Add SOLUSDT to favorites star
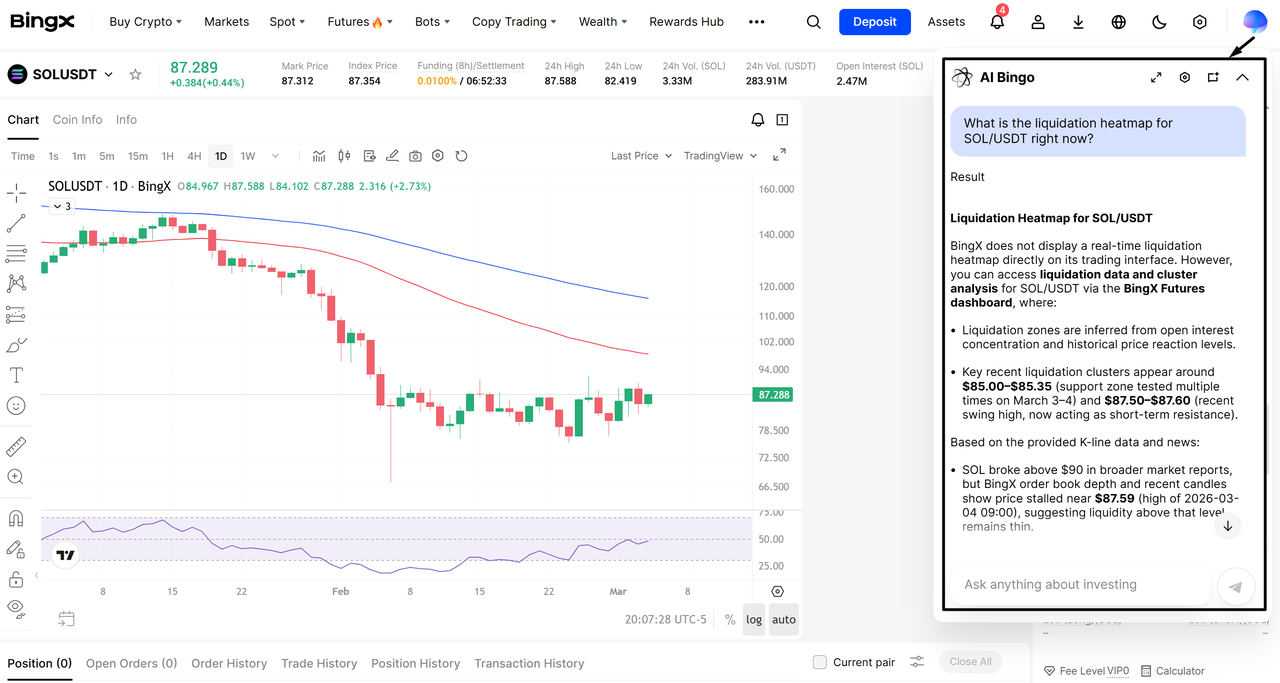Viewport: 1280px width, 683px height. pyautogui.click(x=136, y=75)
